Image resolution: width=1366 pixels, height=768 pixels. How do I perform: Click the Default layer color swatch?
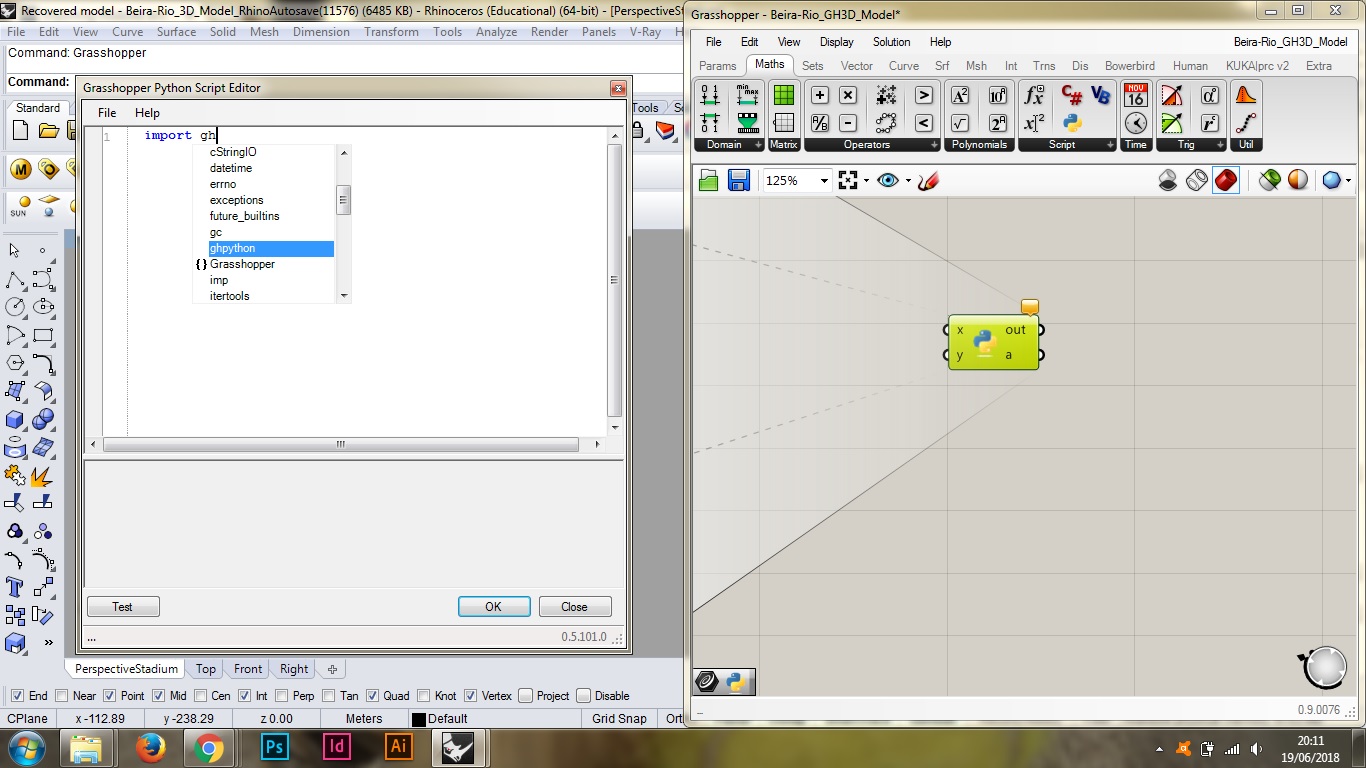(x=419, y=719)
